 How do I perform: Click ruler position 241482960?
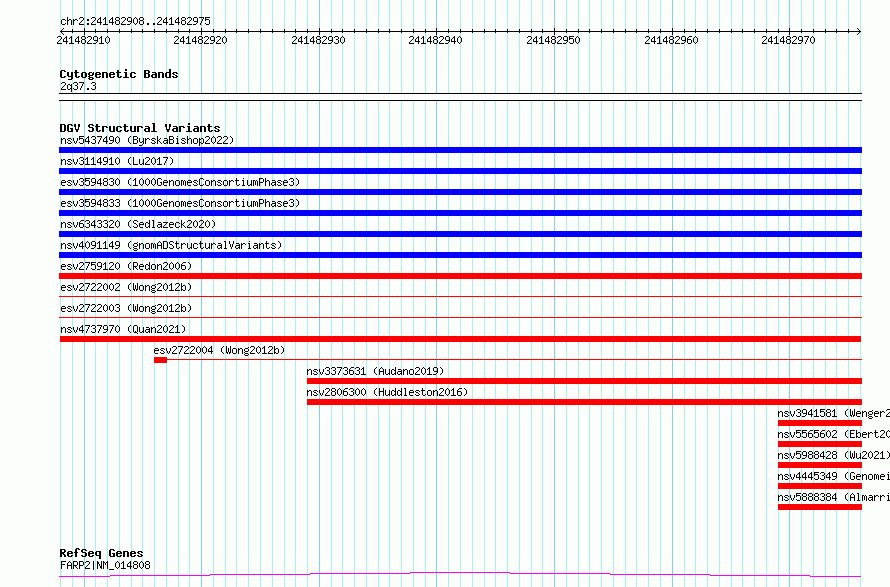pos(671,40)
